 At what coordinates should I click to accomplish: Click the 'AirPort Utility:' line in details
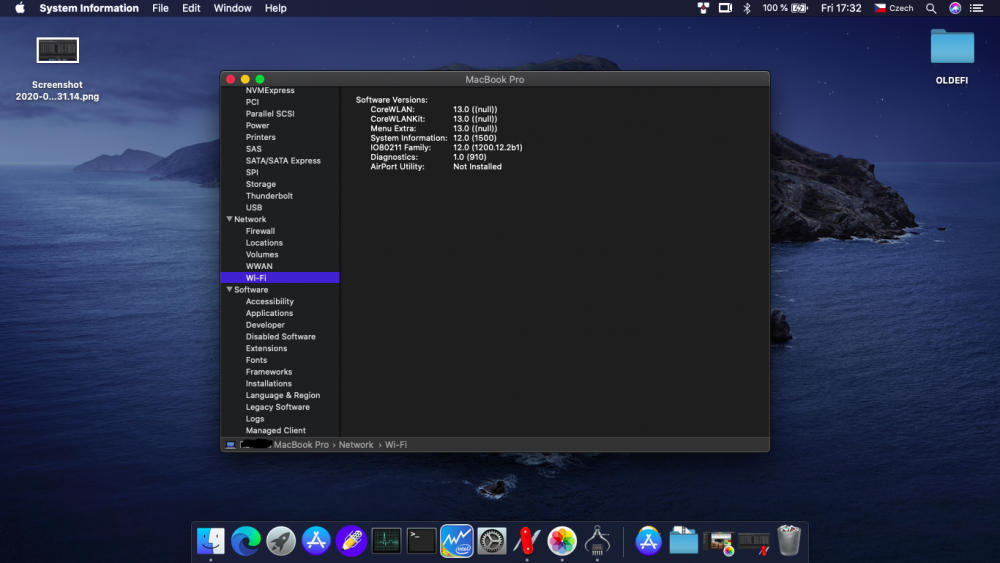[x=436, y=166]
